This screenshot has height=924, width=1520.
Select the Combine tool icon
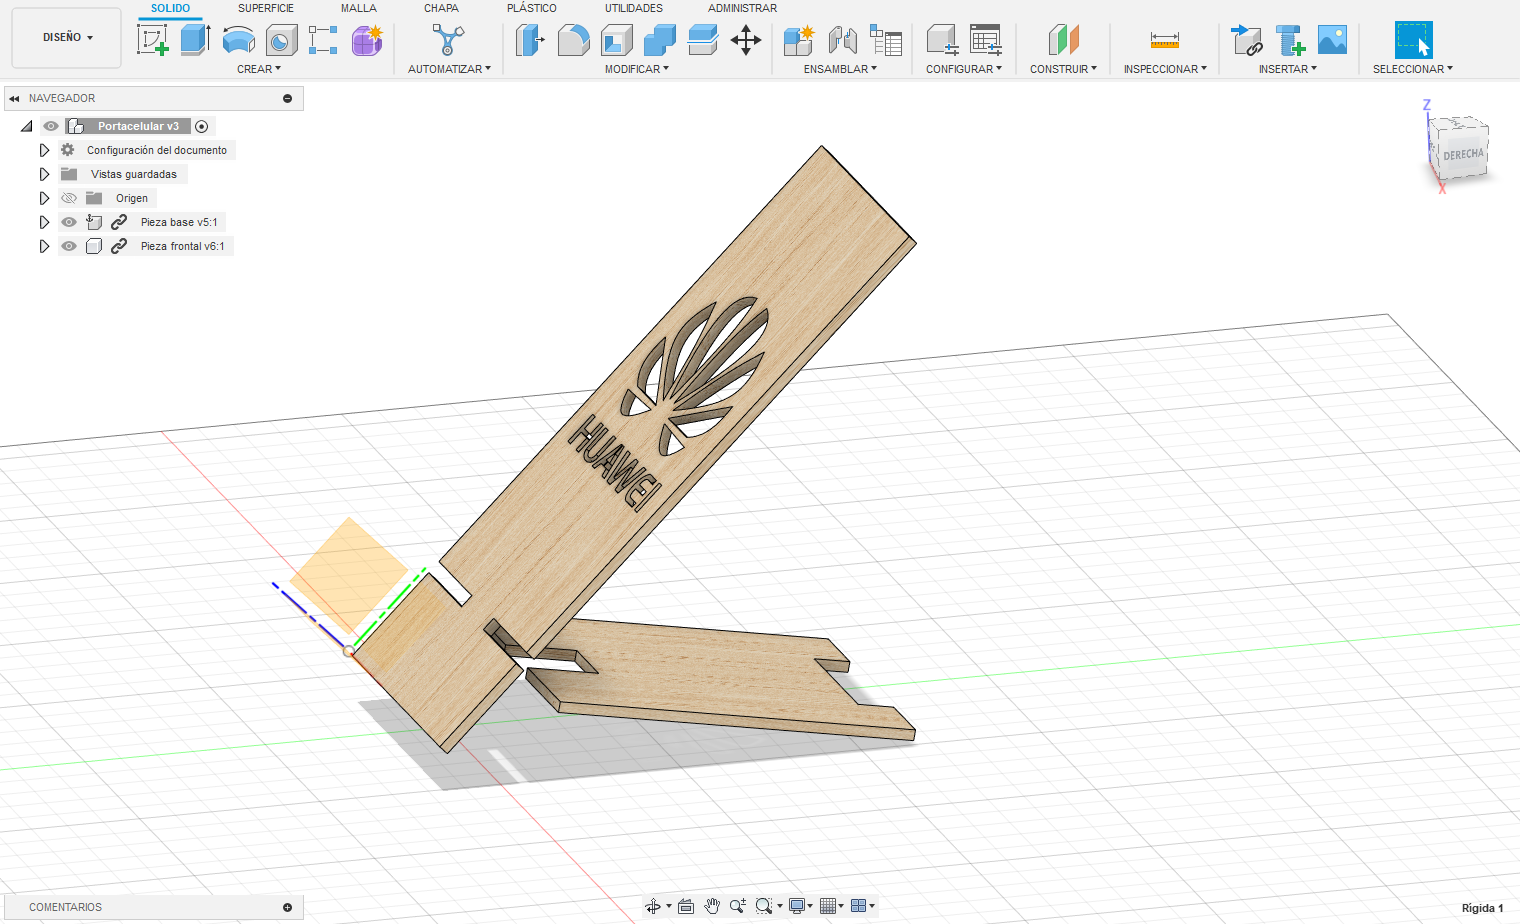pos(659,40)
